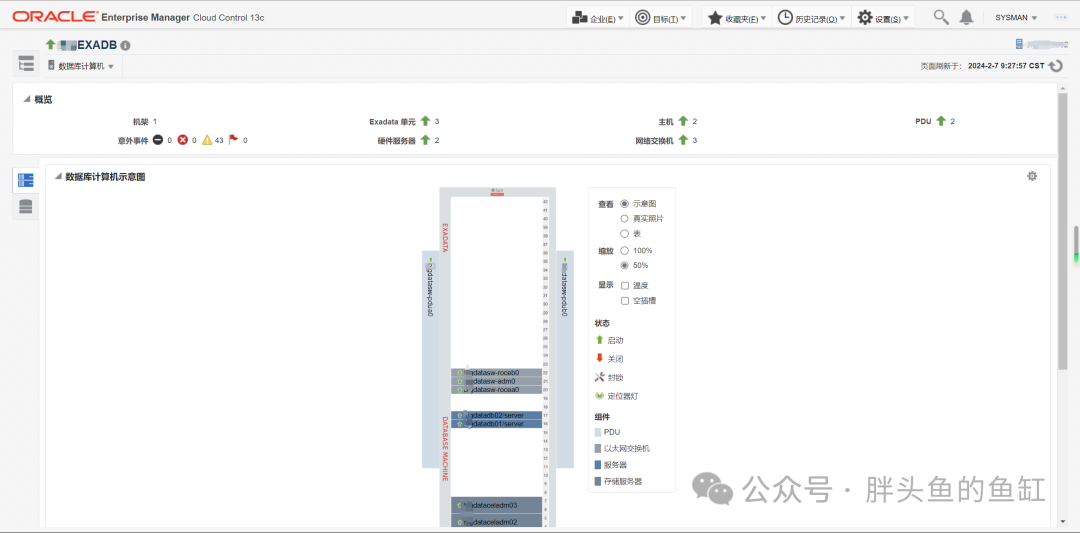
Task: Click the warning count 43
Action: coord(219,140)
